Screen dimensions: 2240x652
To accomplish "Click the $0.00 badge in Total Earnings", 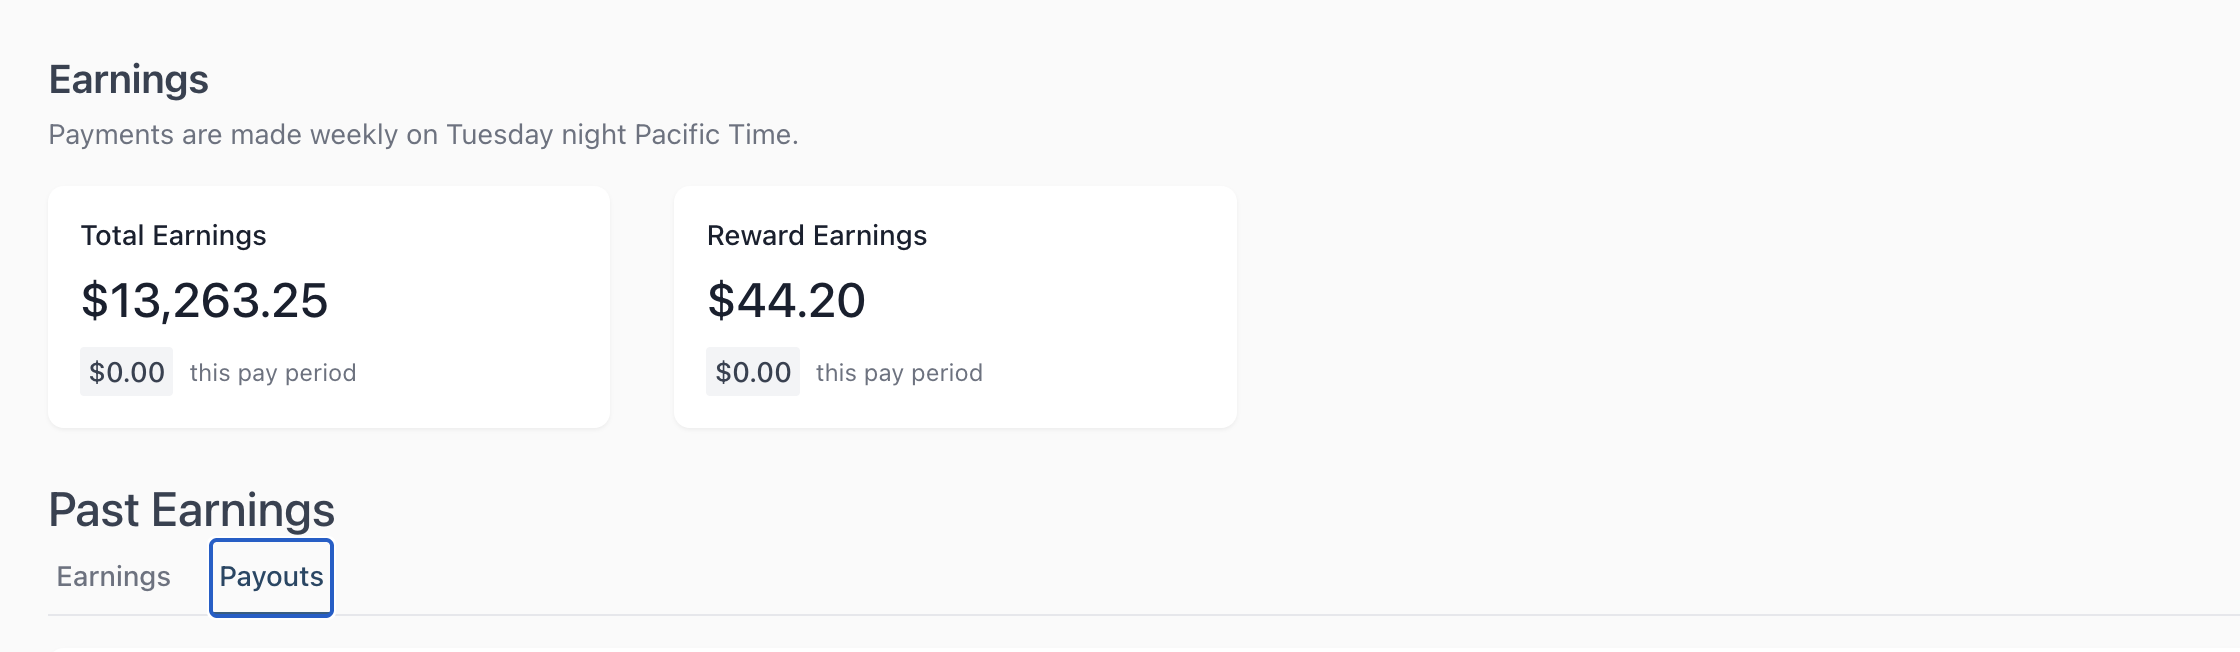I will 126,372.
